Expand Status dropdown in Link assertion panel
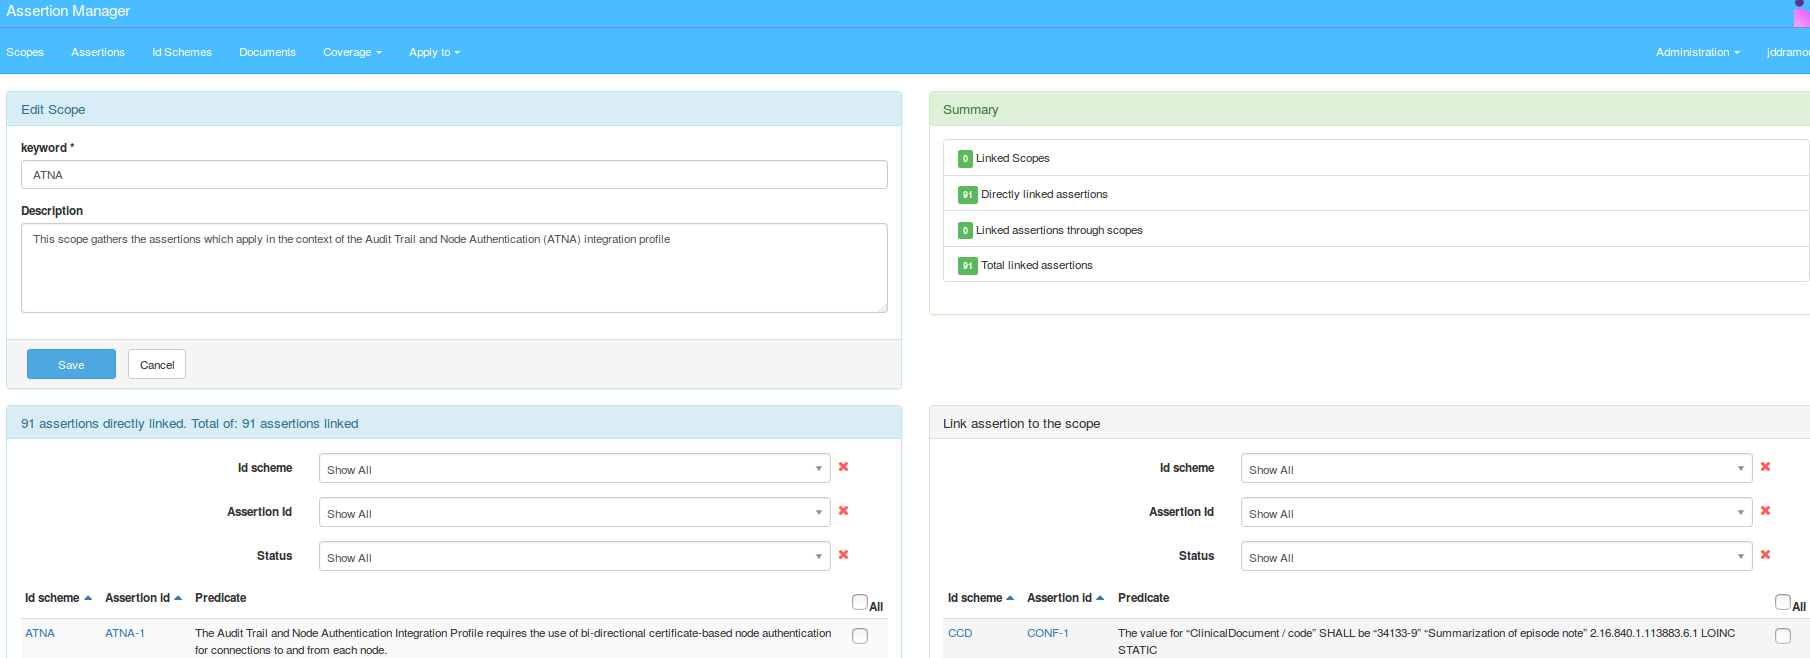 [1496, 557]
